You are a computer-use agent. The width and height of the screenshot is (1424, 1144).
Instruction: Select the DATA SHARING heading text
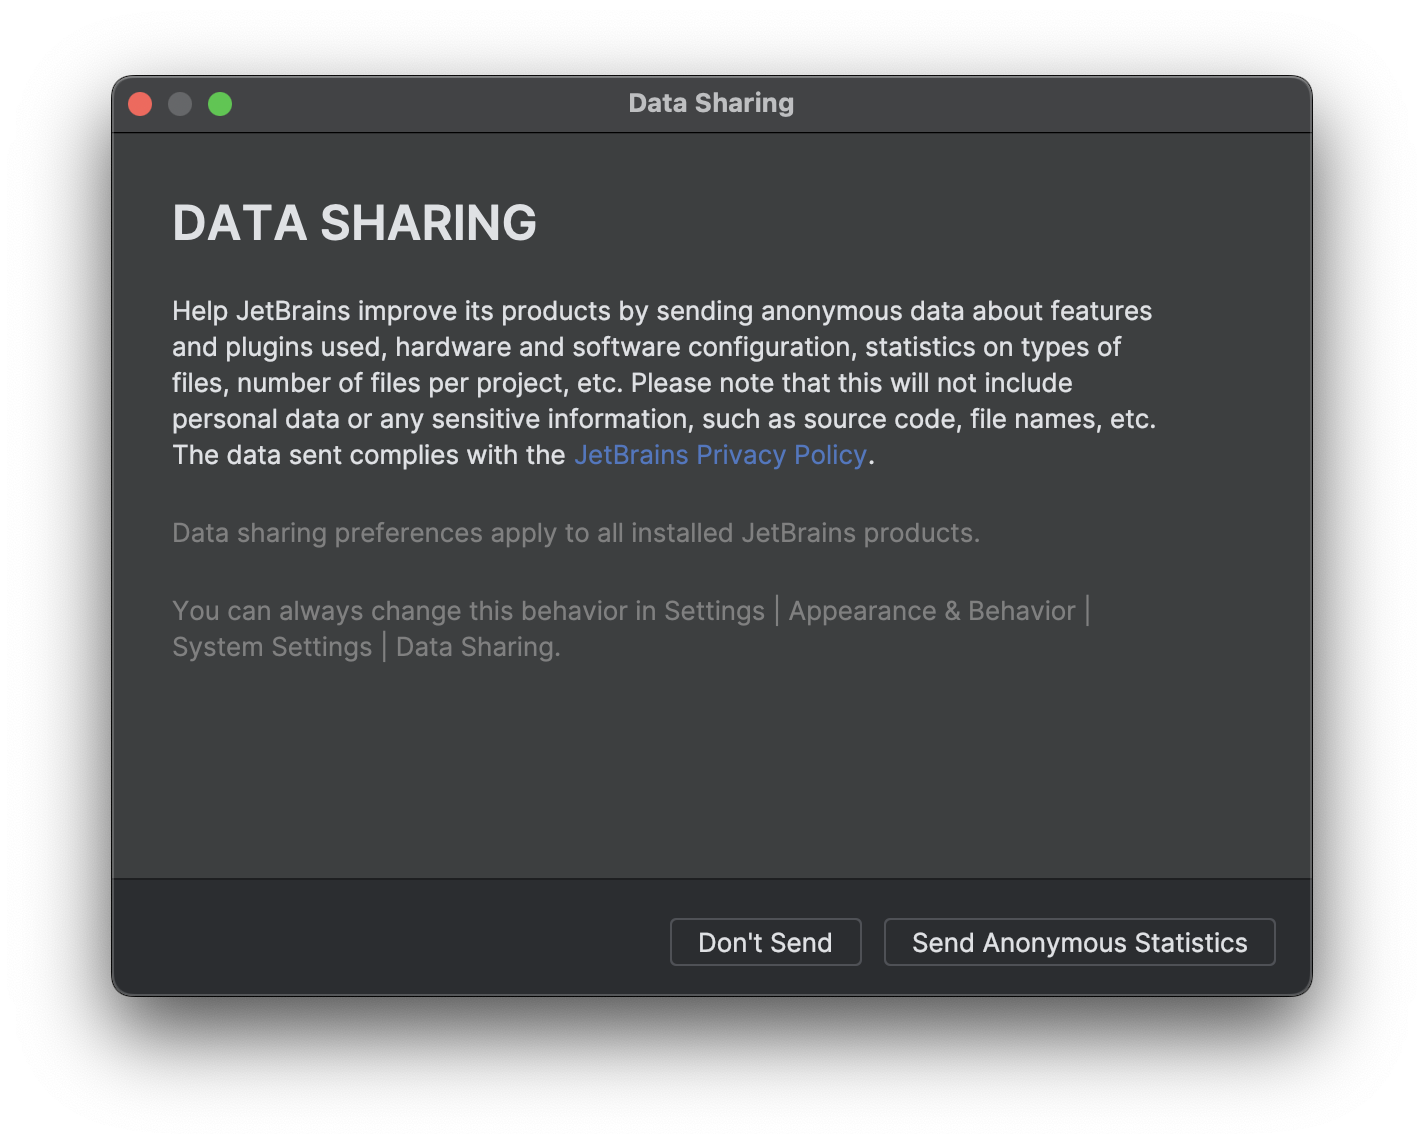tap(355, 222)
